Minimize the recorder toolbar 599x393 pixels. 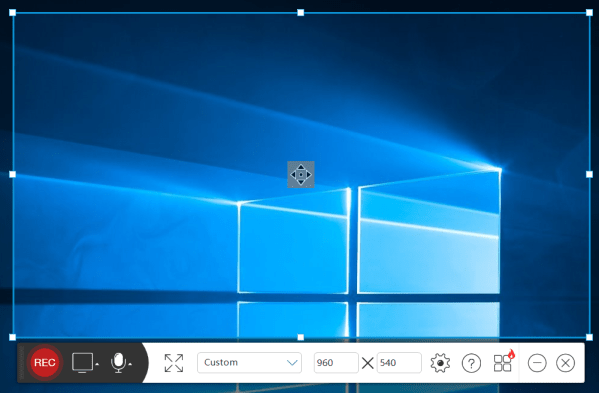[x=537, y=363]
